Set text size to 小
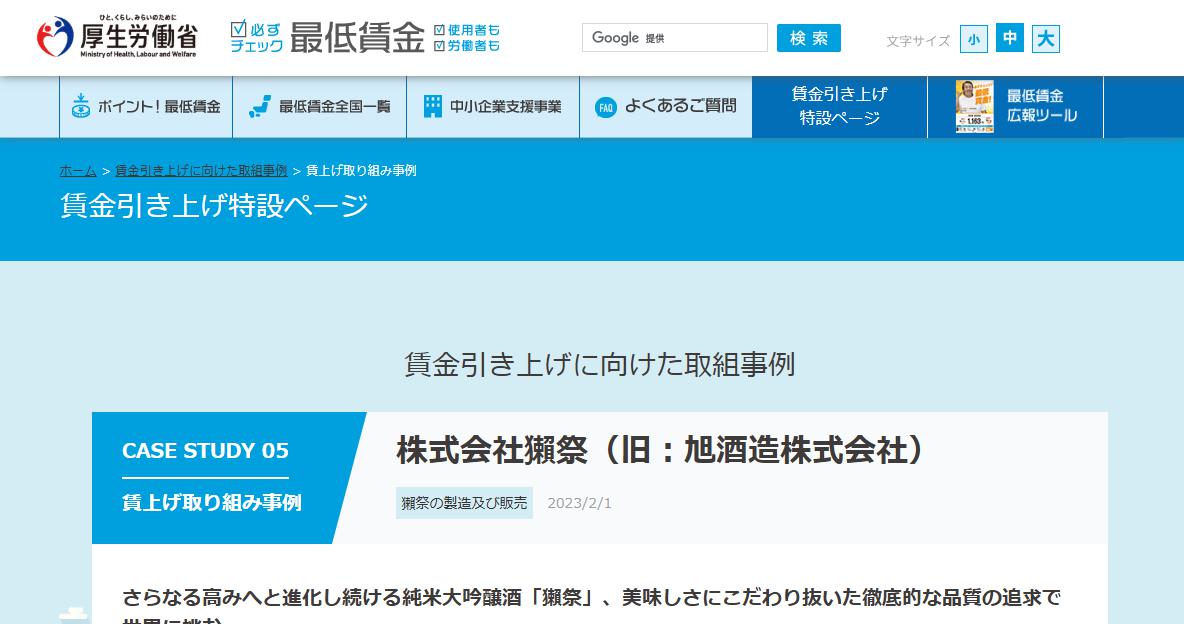Screen dimensions: 1184x624 pyautogui.click(x=974, y=39)
